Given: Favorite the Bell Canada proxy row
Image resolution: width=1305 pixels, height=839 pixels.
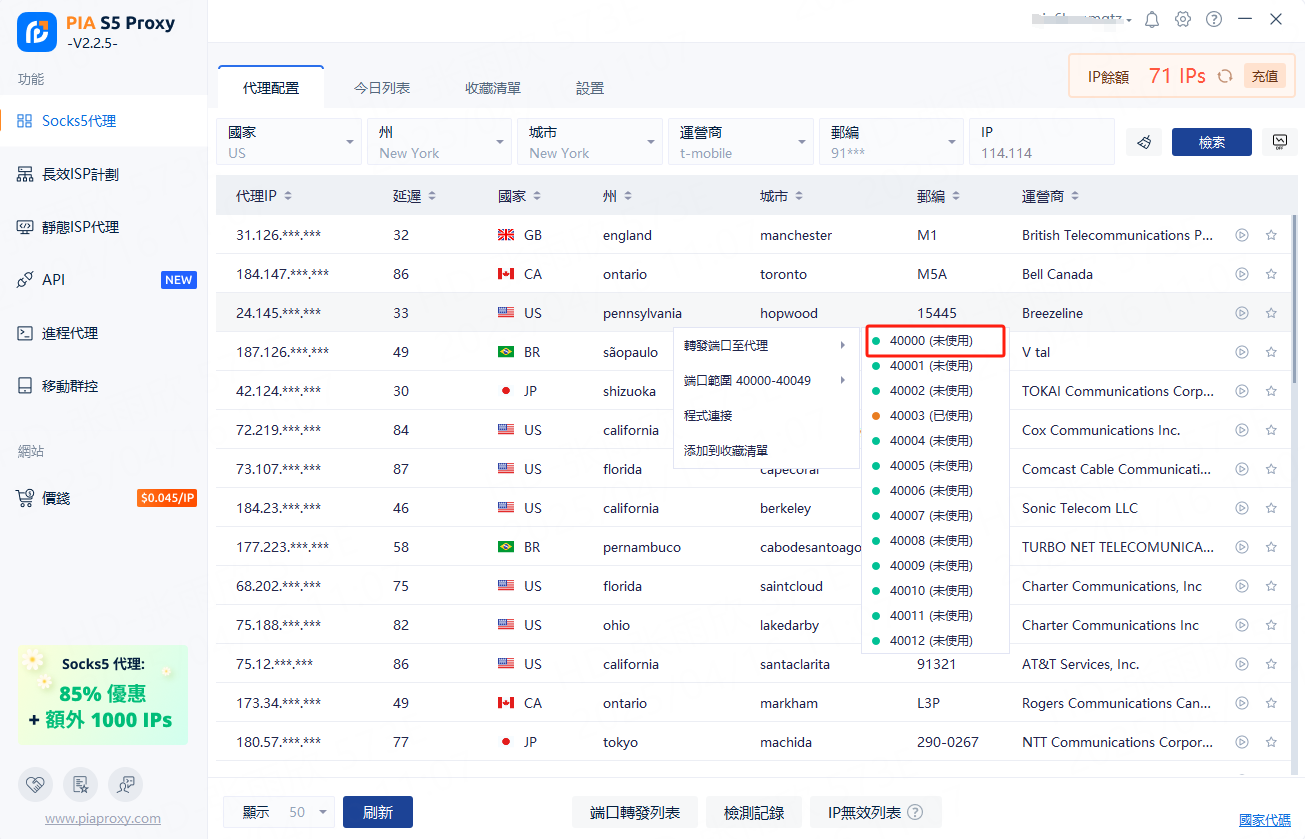Looking at the screenshot, I should tap(1271, 274).
